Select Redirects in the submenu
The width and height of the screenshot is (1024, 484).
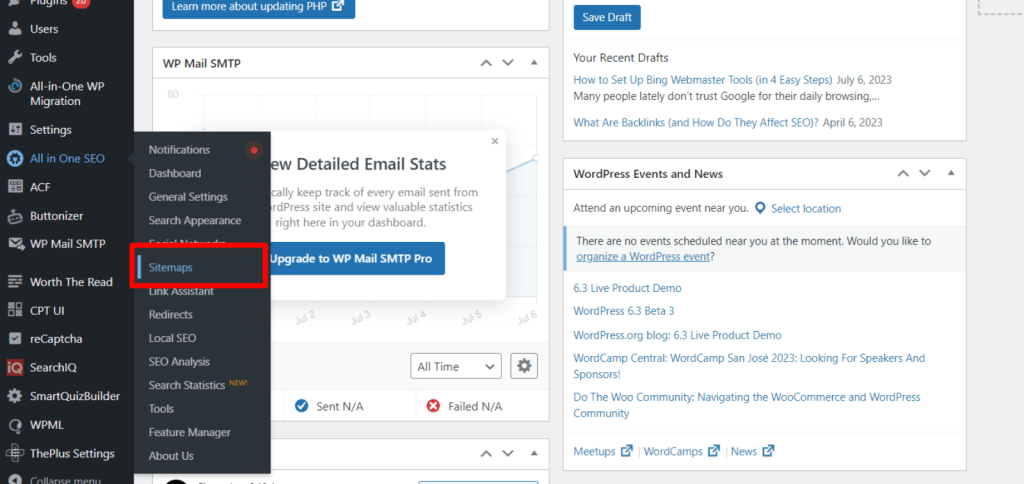point(170,314)
